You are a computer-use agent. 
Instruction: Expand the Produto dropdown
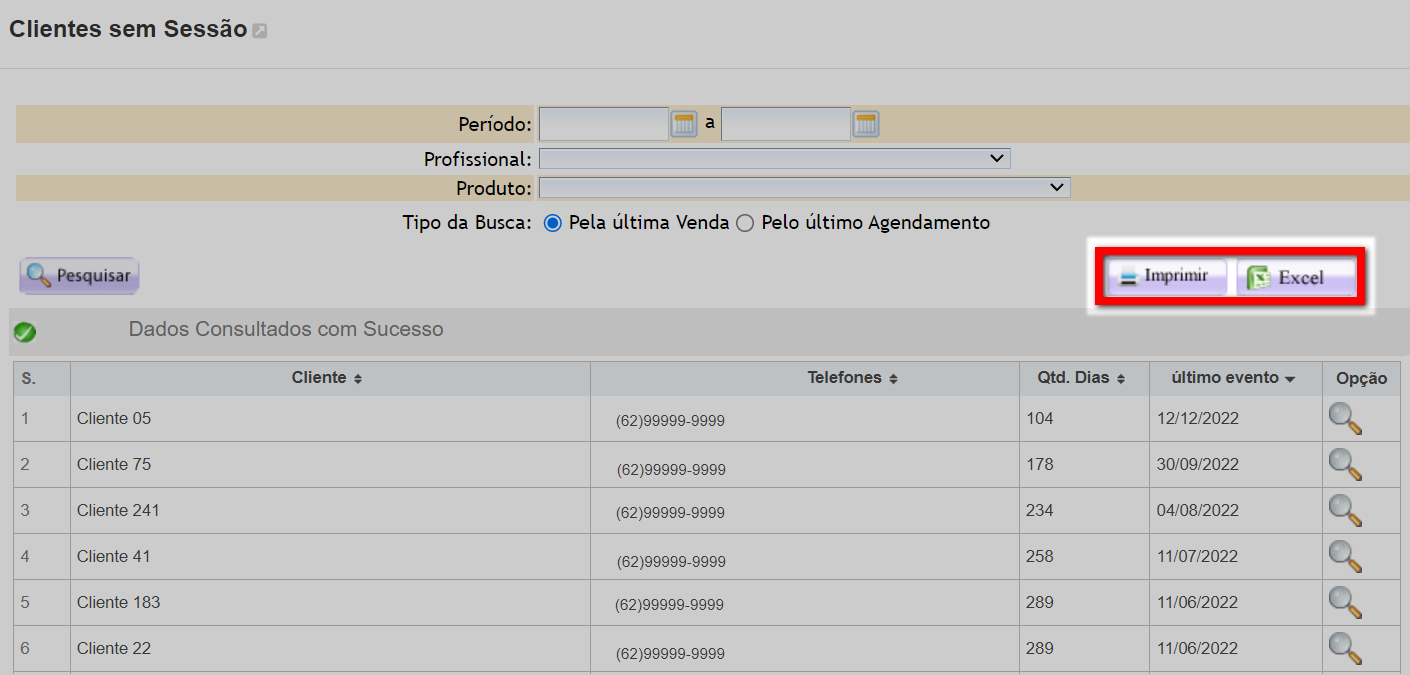[x=804, y=188]
